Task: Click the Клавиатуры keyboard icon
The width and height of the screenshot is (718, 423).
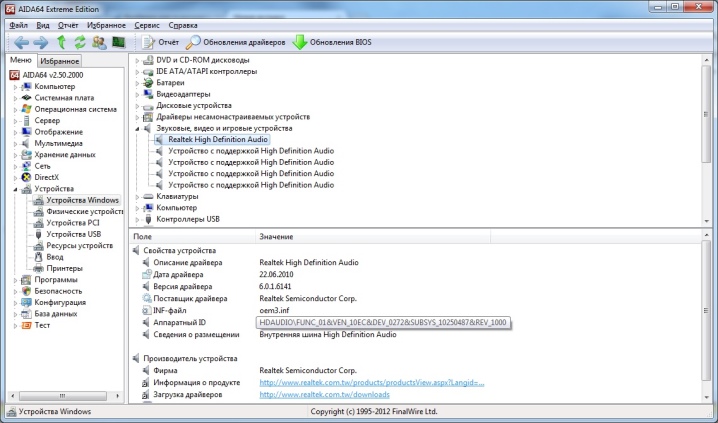Action: (x=148, y=197)
